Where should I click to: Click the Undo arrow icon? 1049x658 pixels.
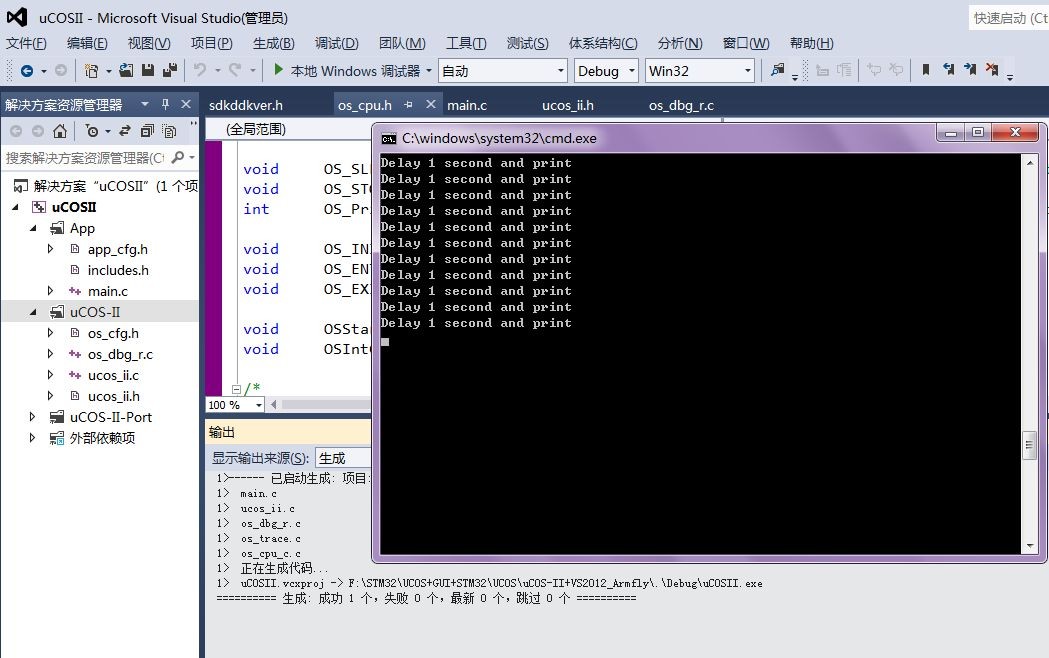(199, 70)
